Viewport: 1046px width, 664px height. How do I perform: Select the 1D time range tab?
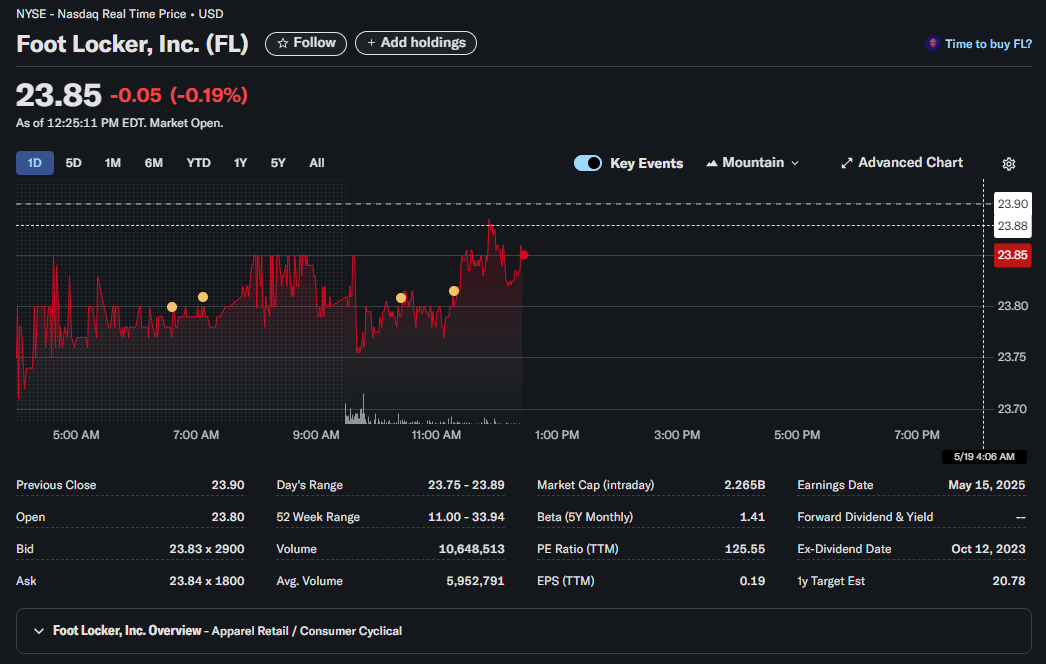click(x=35, y=163)
